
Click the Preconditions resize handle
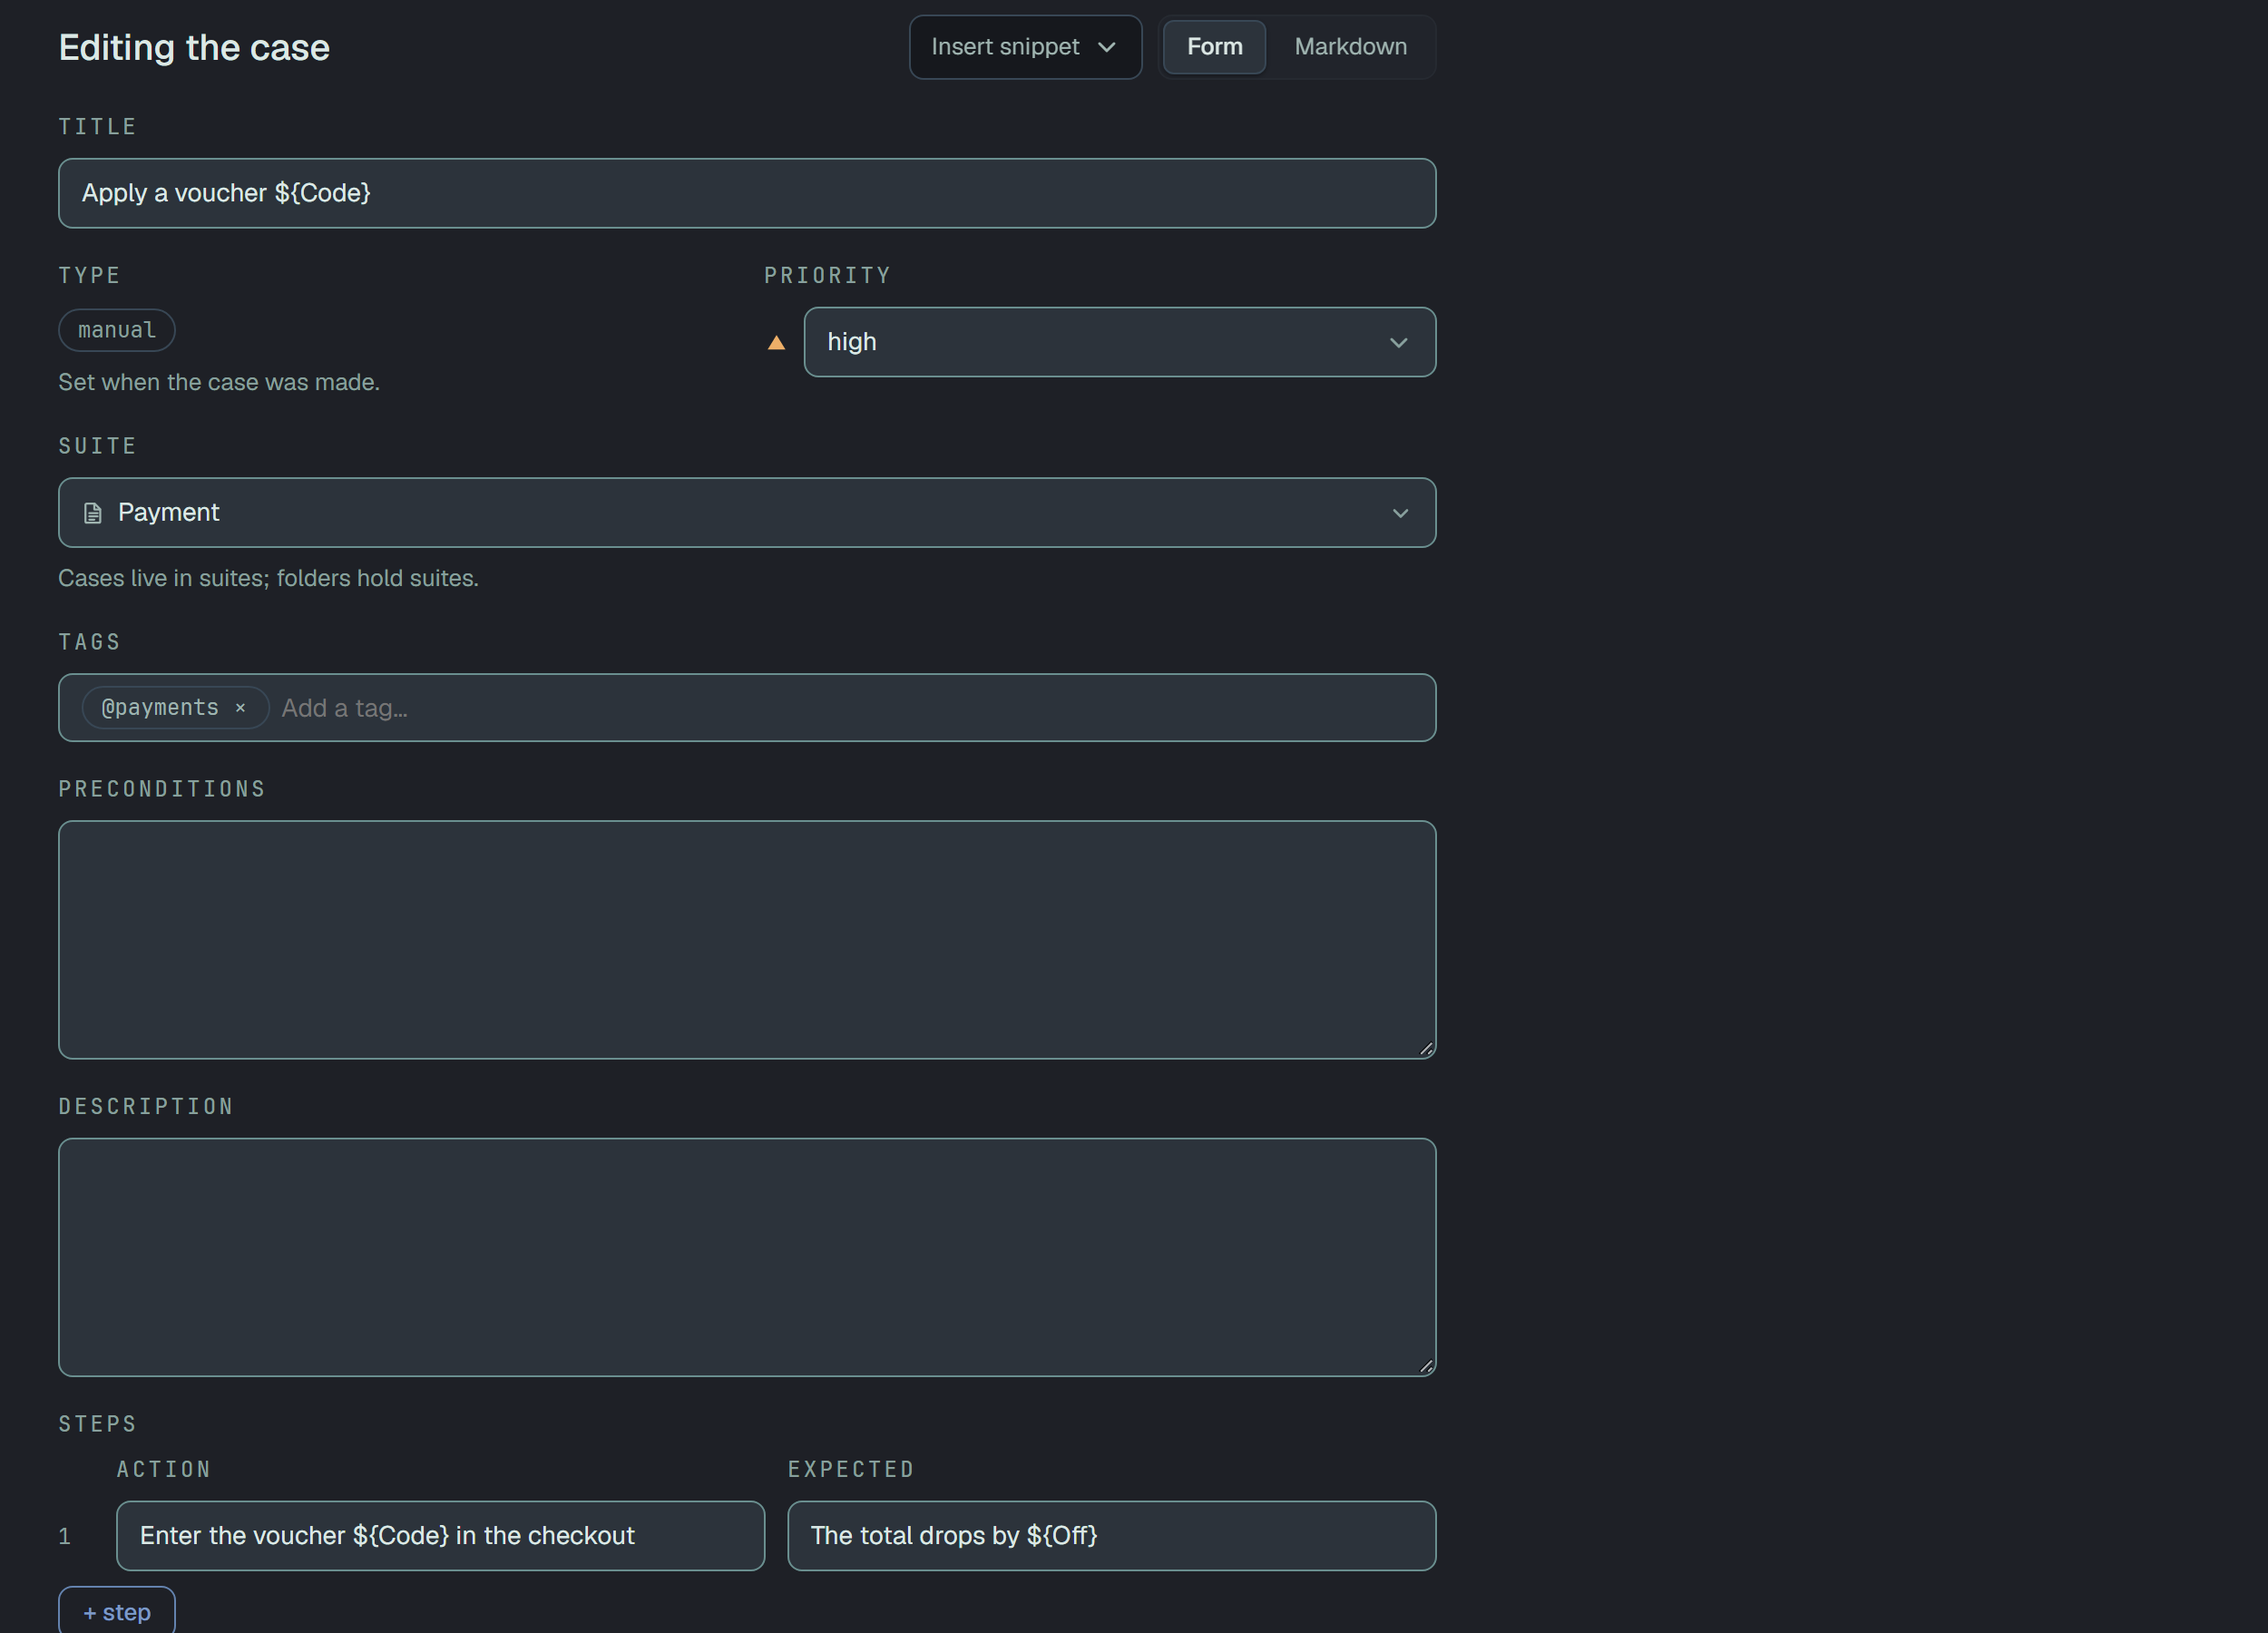(x=1426, y=1048)
